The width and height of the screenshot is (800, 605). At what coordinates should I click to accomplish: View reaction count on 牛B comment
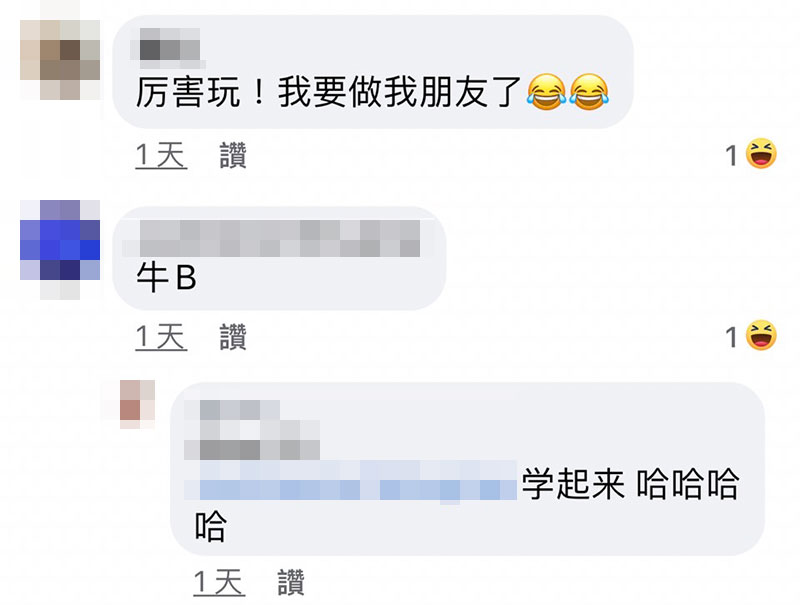[732, 337]
